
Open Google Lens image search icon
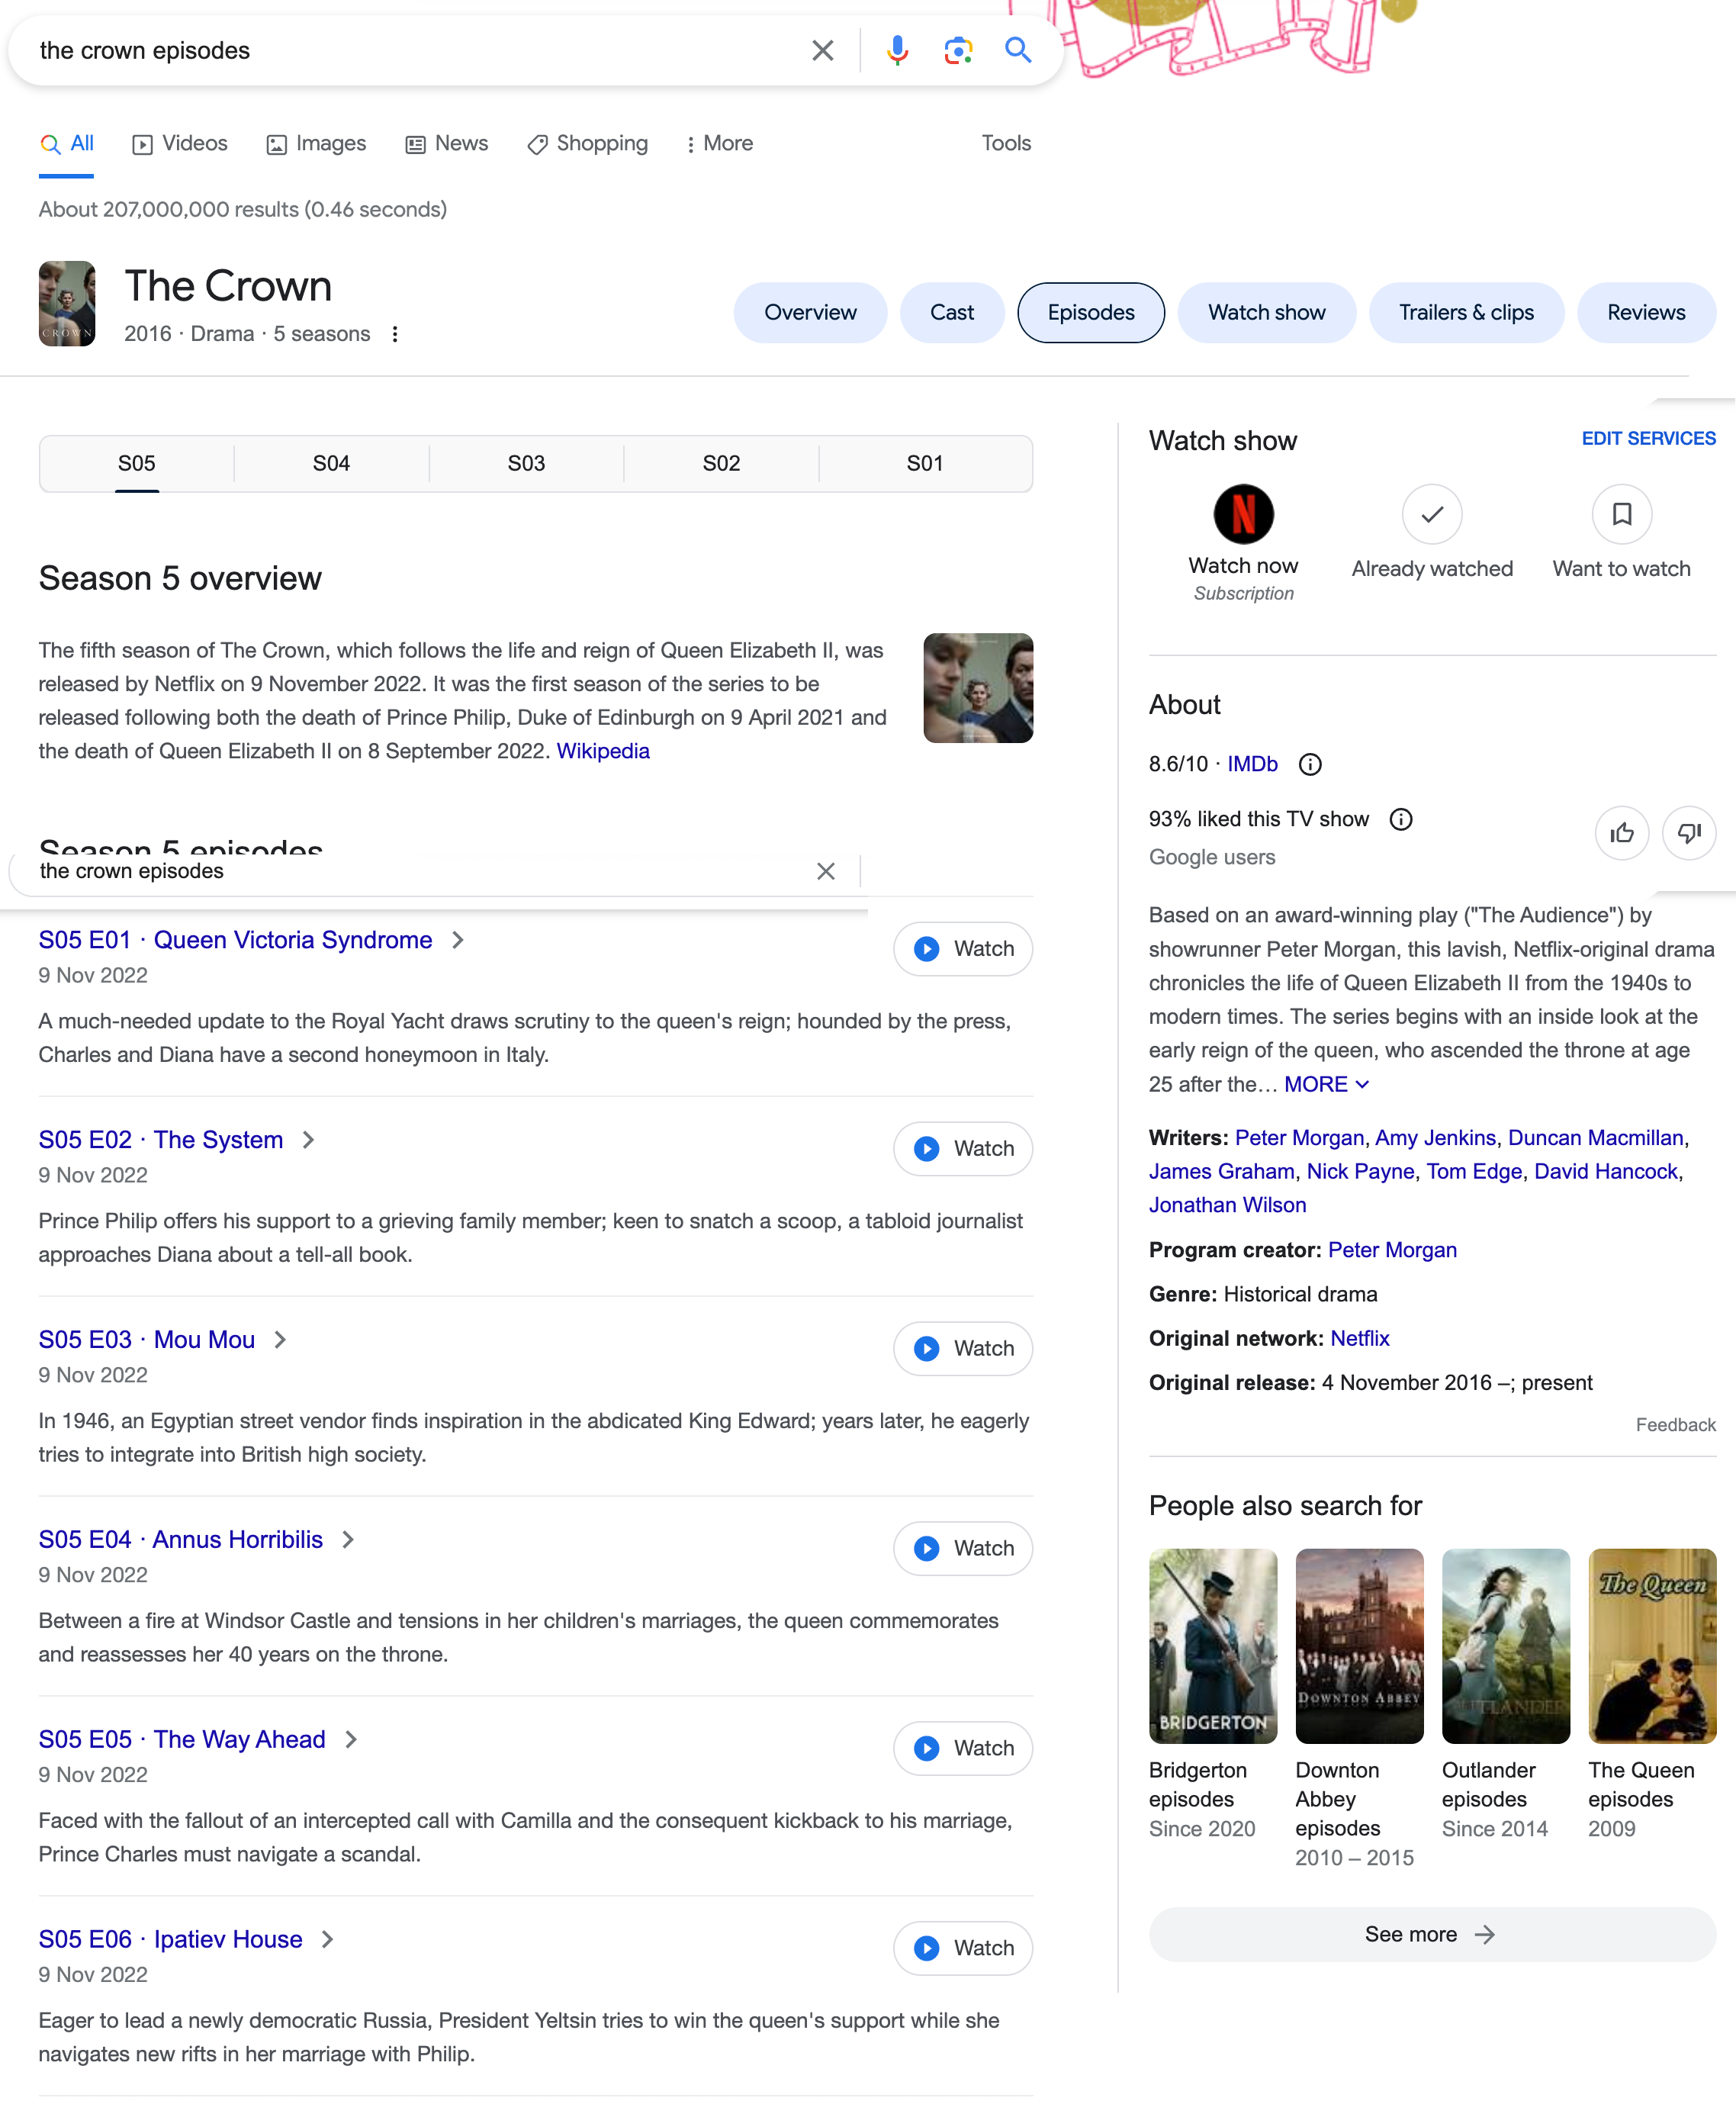pyautogui.click(x=957, y=50)
